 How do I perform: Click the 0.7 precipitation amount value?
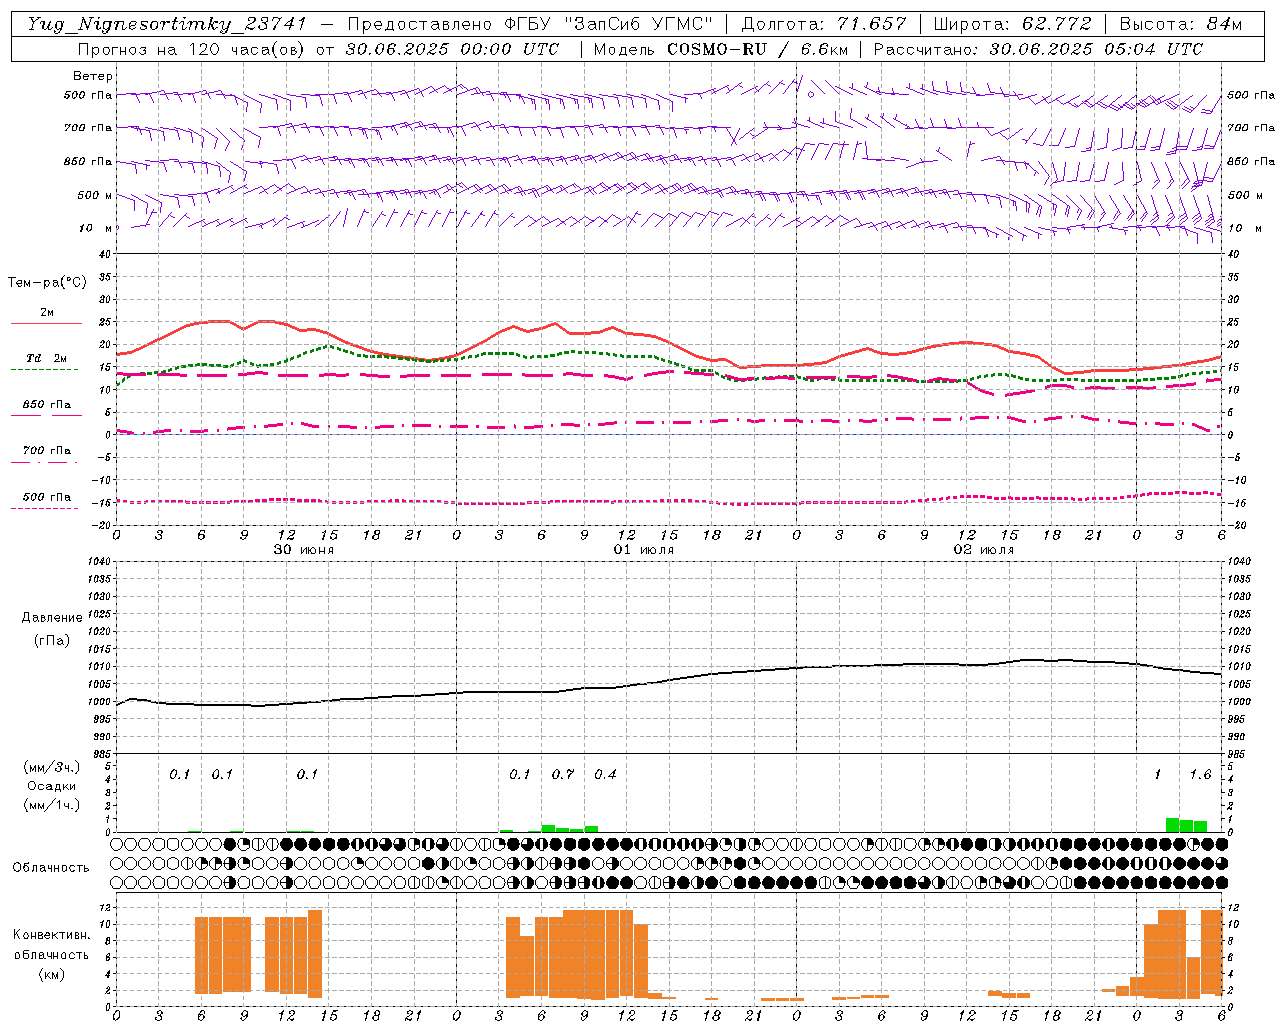click(563, 775)
